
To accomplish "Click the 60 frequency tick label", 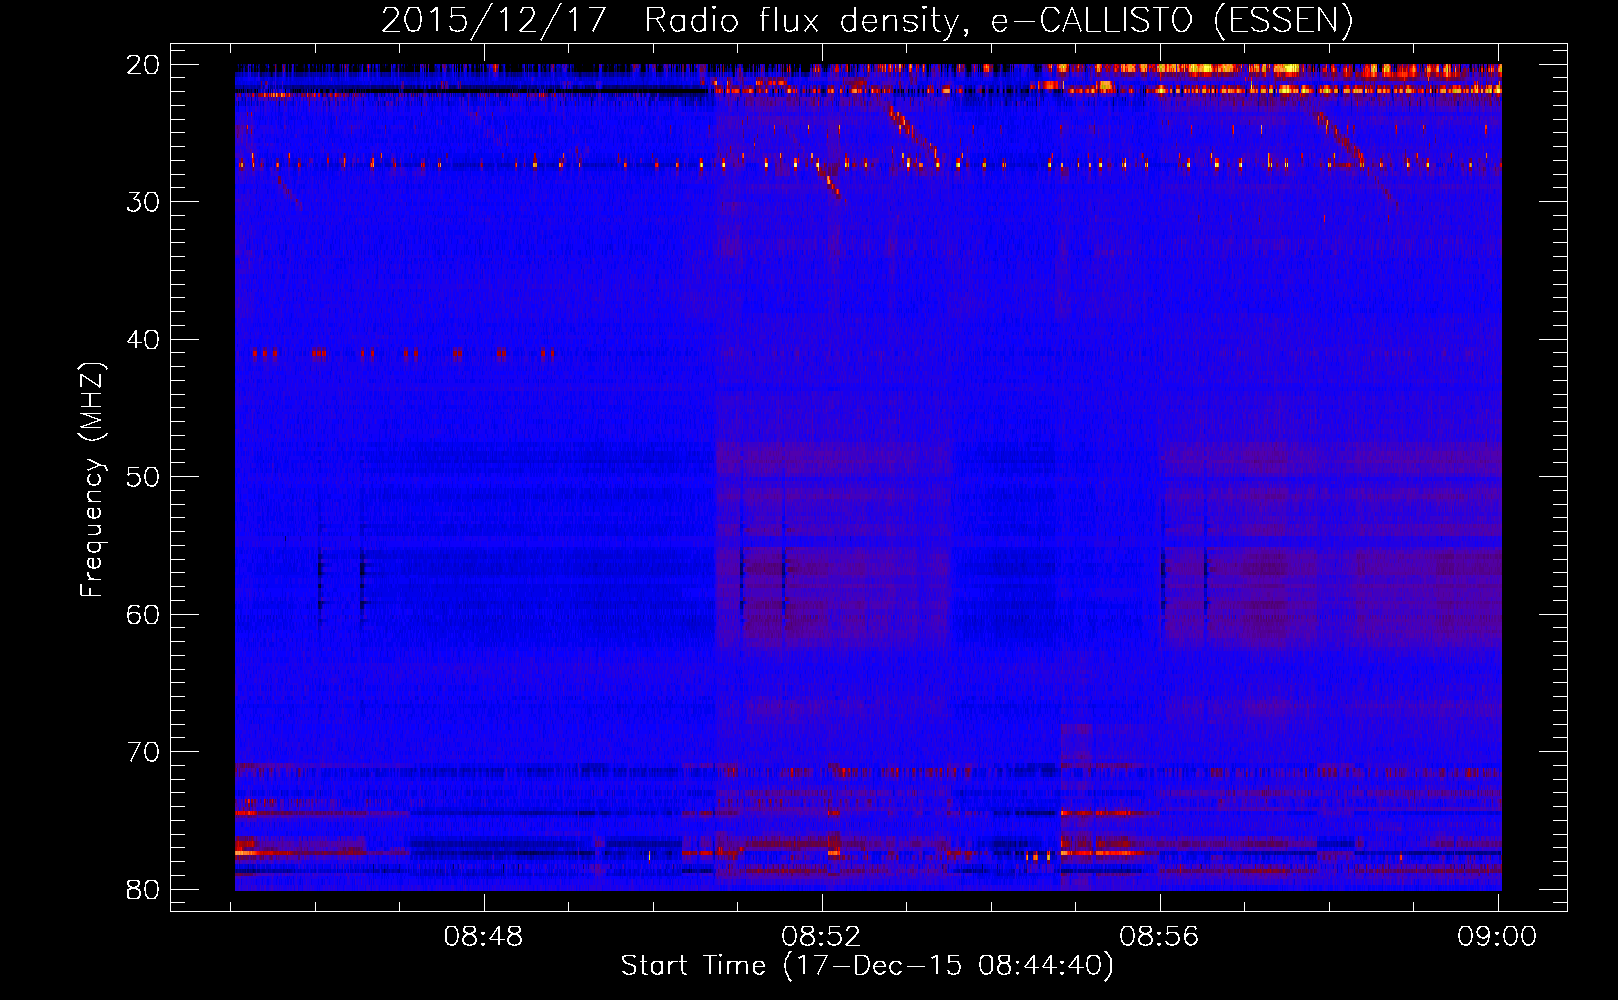I will 144,614.
